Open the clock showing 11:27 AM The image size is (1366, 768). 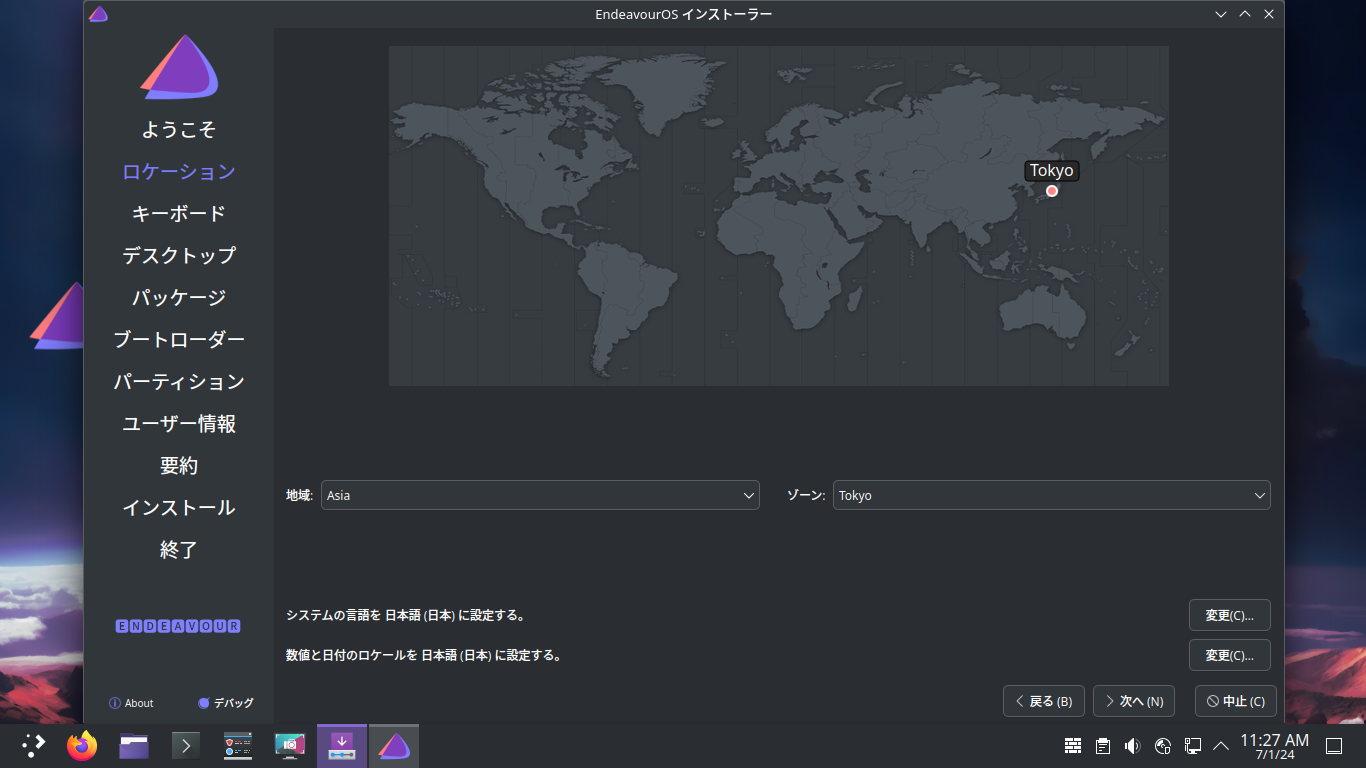click(1274, 746)
